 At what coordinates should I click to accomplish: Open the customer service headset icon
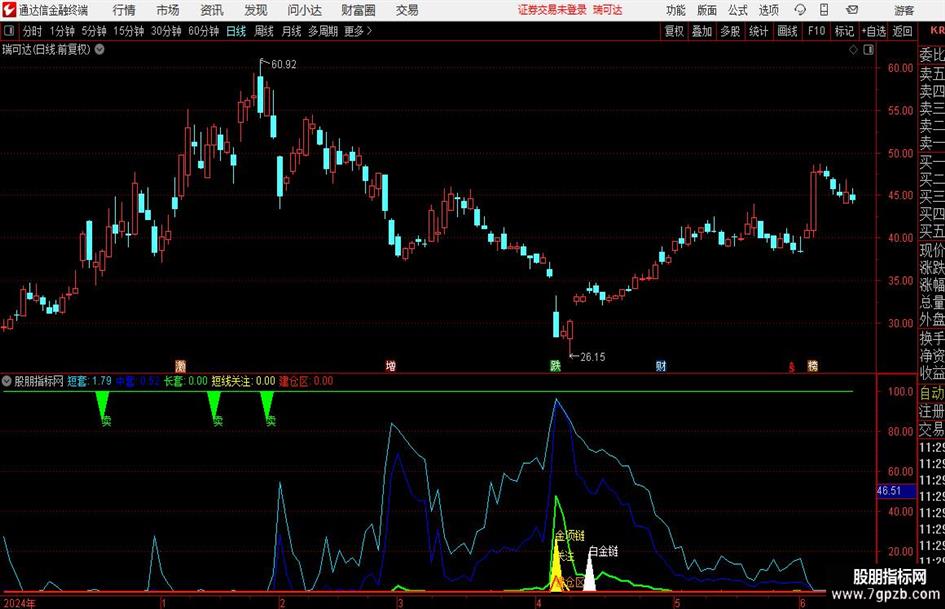click(800, 10)
